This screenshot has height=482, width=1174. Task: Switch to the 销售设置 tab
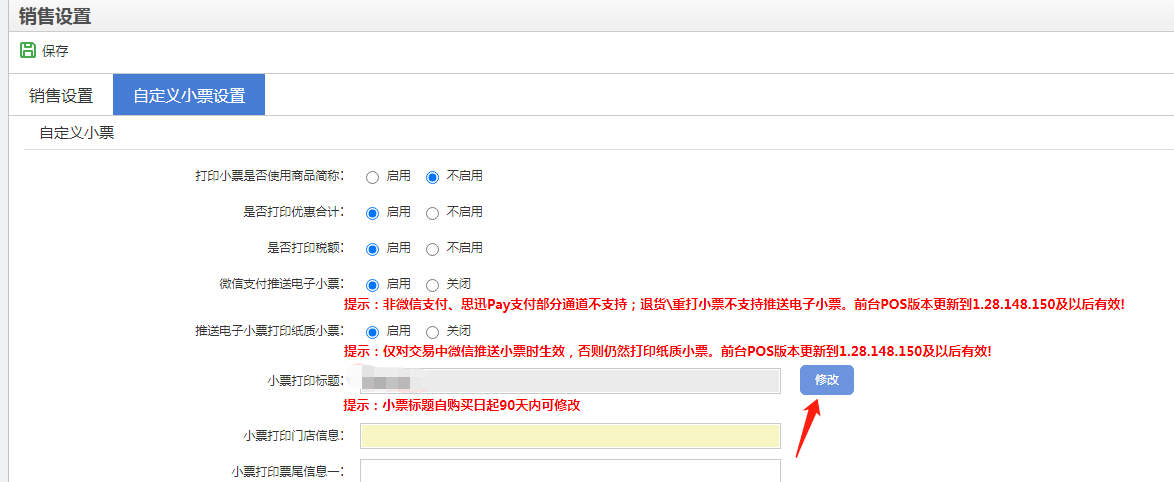pyautogui.click(x=61, y=96)
